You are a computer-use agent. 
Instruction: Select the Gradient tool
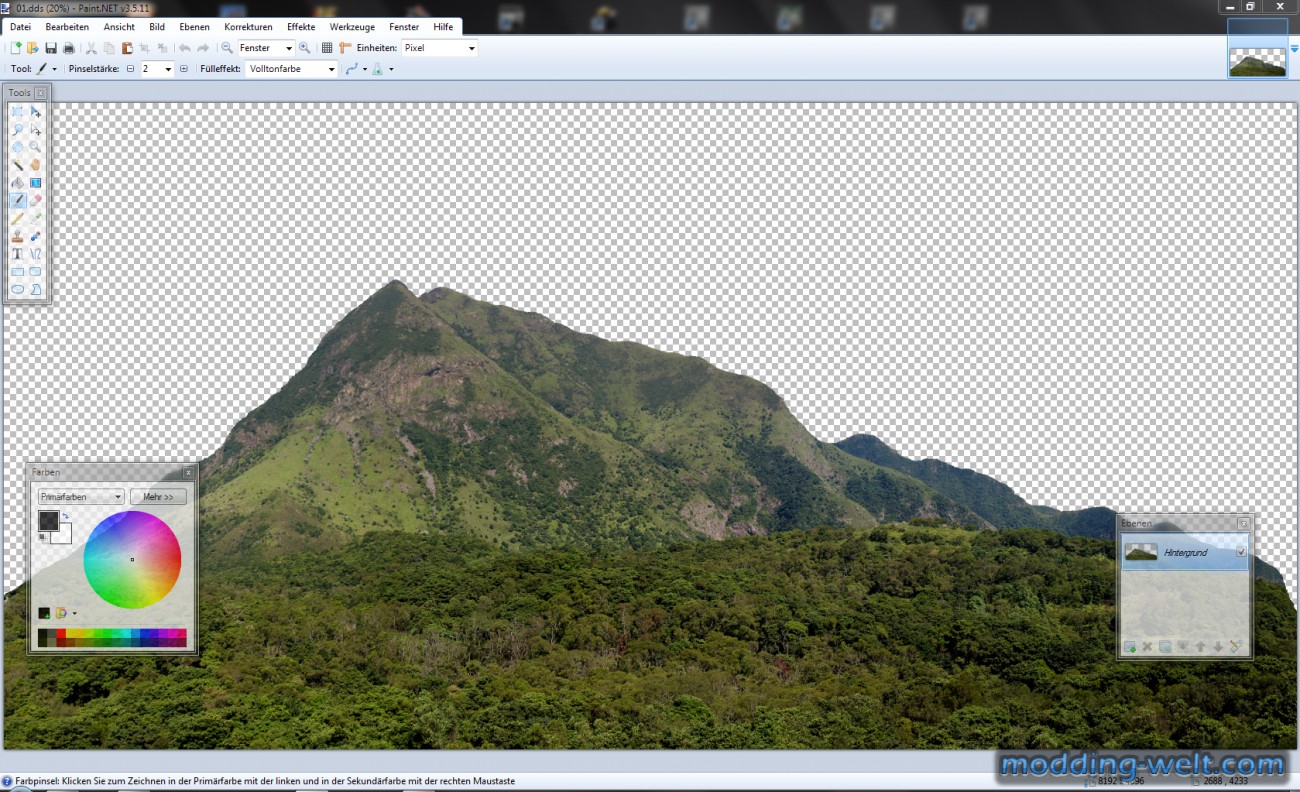[36, 183]
